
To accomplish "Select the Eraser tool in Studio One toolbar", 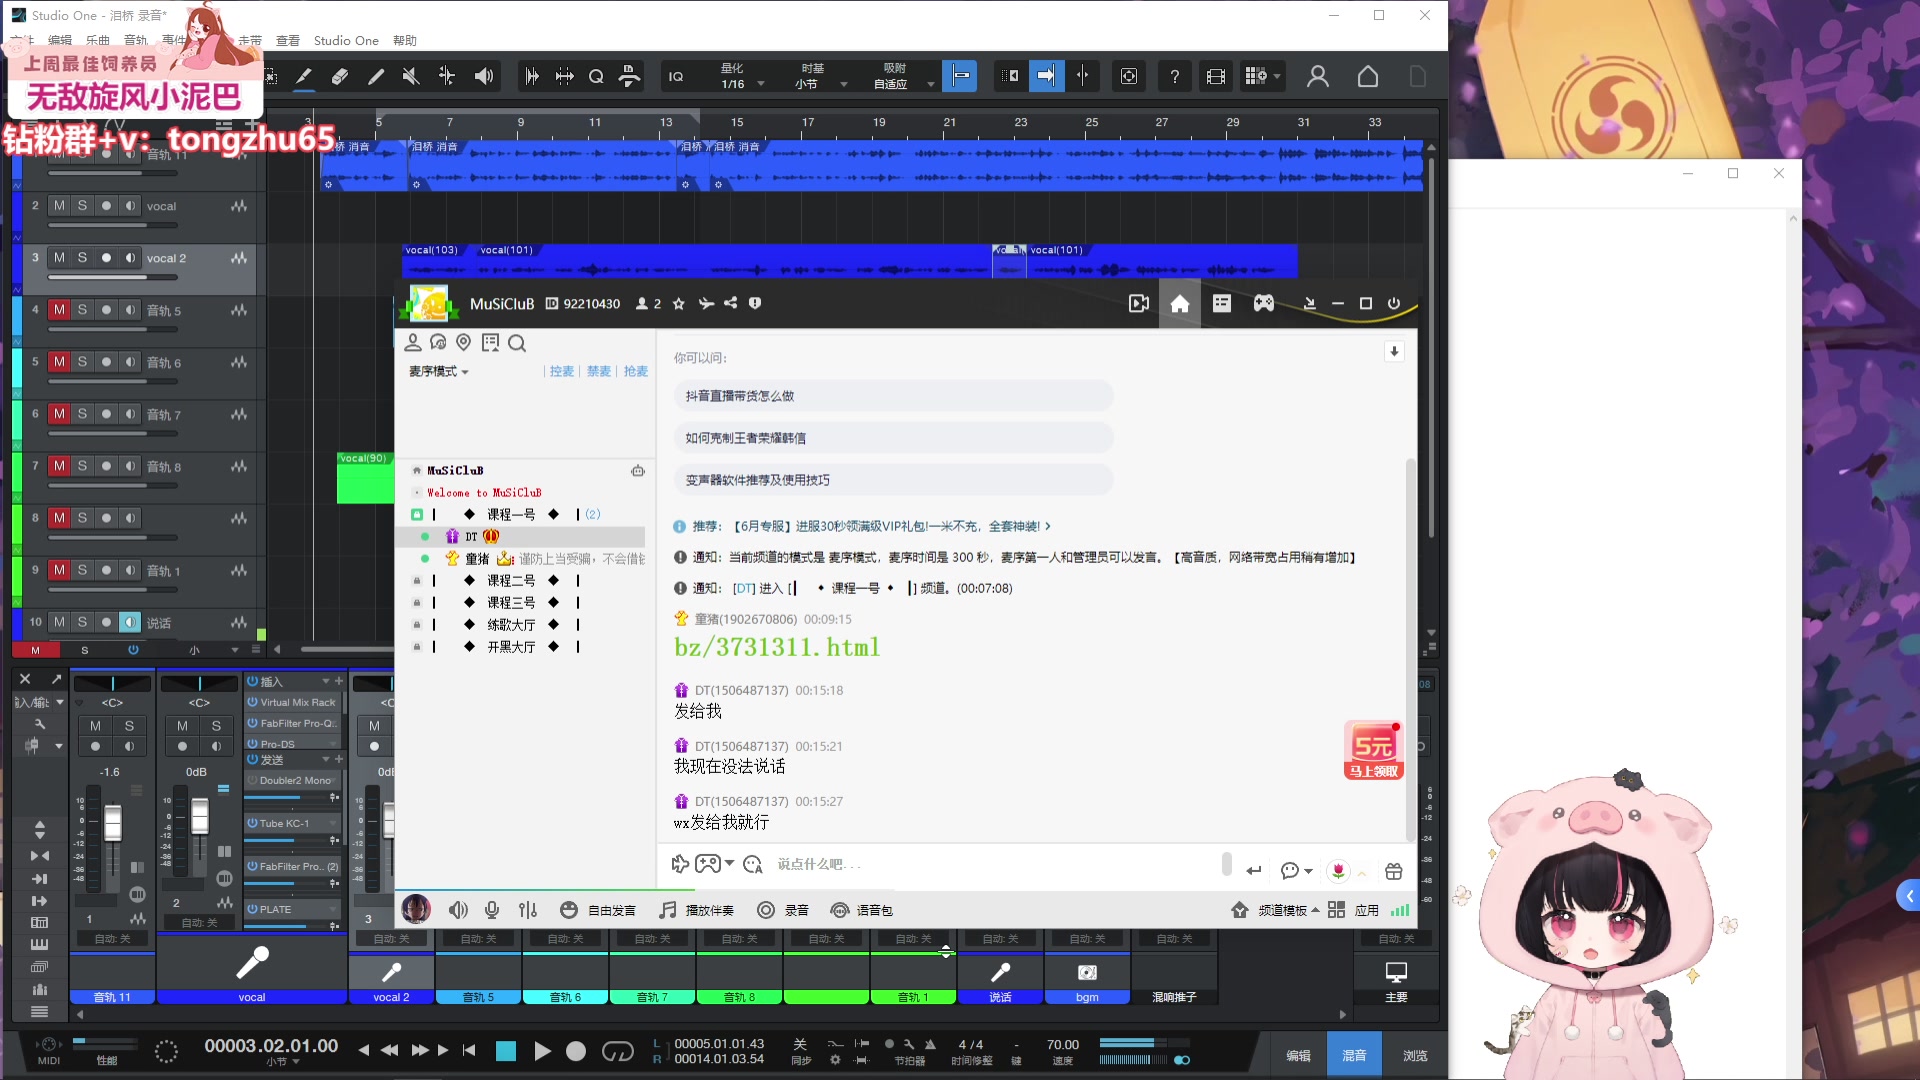I will click(x=340, y=76).
